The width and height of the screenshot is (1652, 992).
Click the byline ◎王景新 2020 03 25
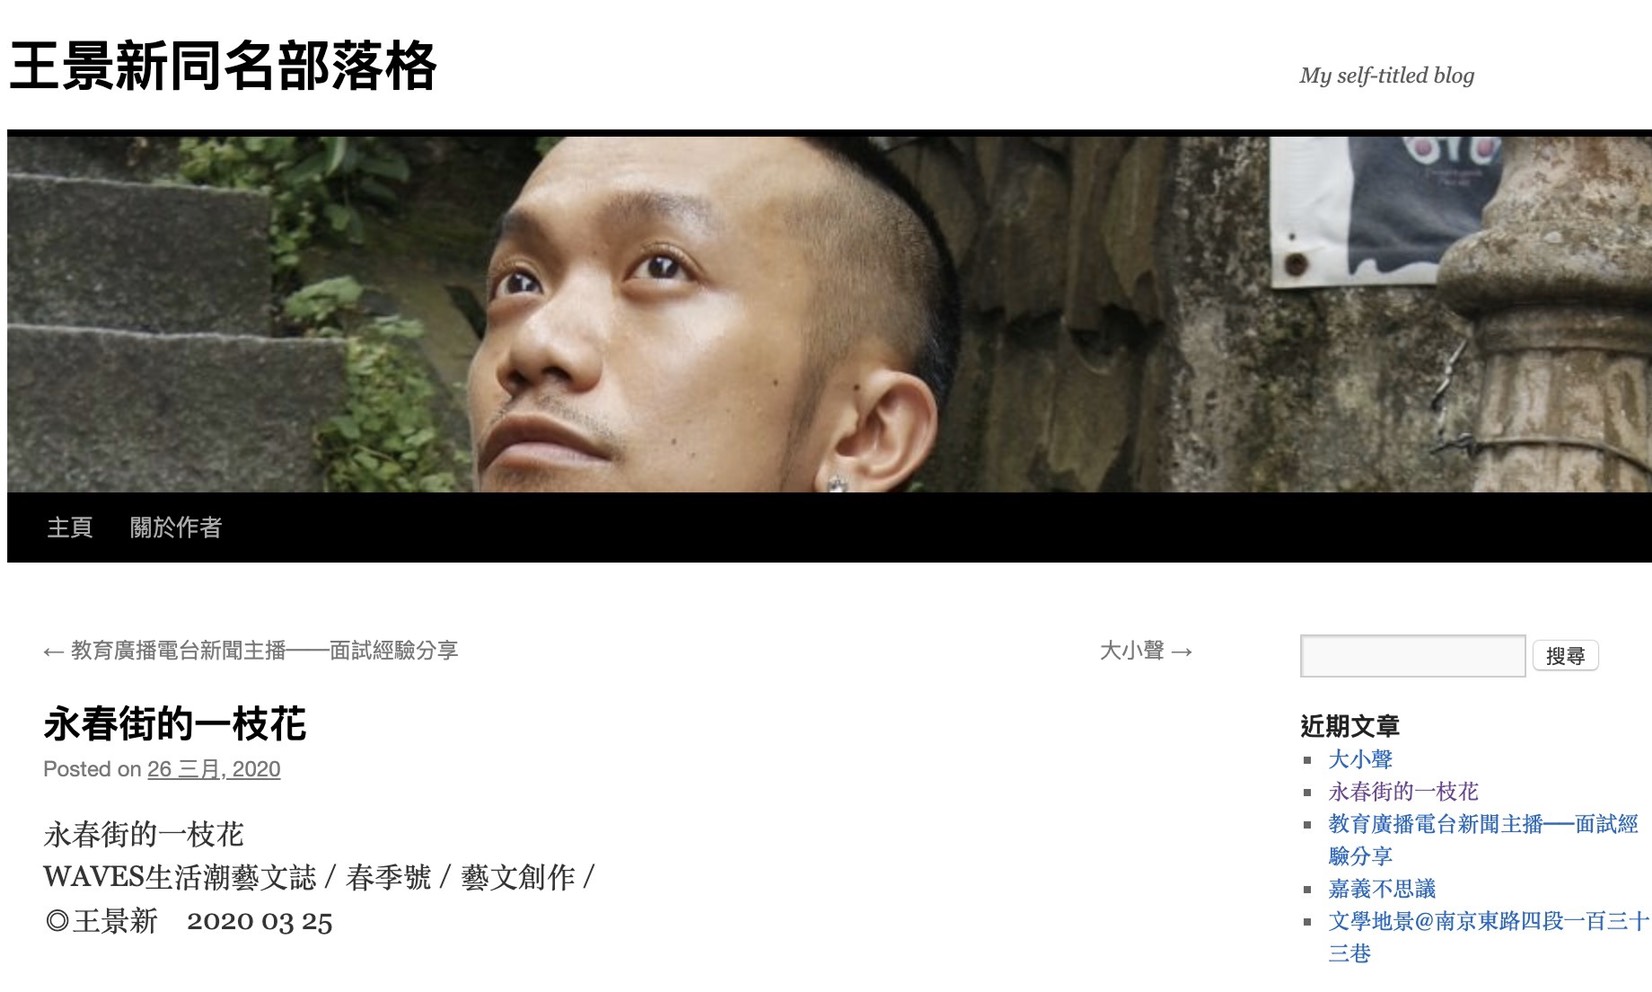188,921
